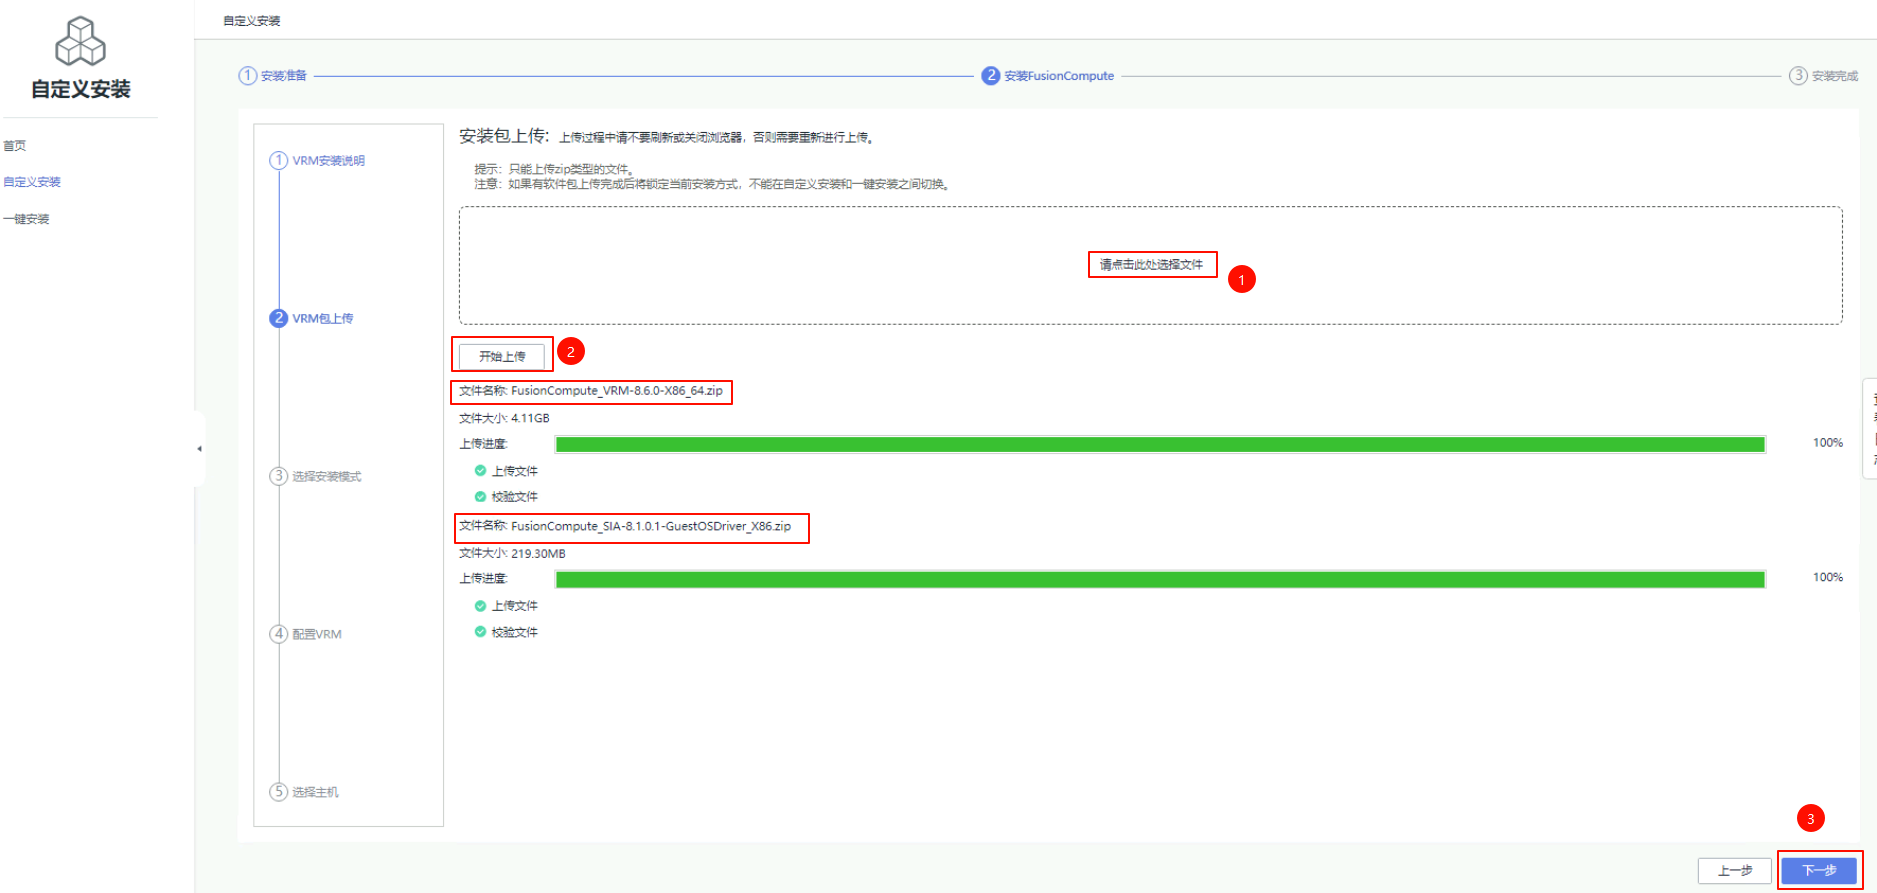Open the 首页 menu item
This screenshot has width=1877, height=893.
[x=15, y=146]
